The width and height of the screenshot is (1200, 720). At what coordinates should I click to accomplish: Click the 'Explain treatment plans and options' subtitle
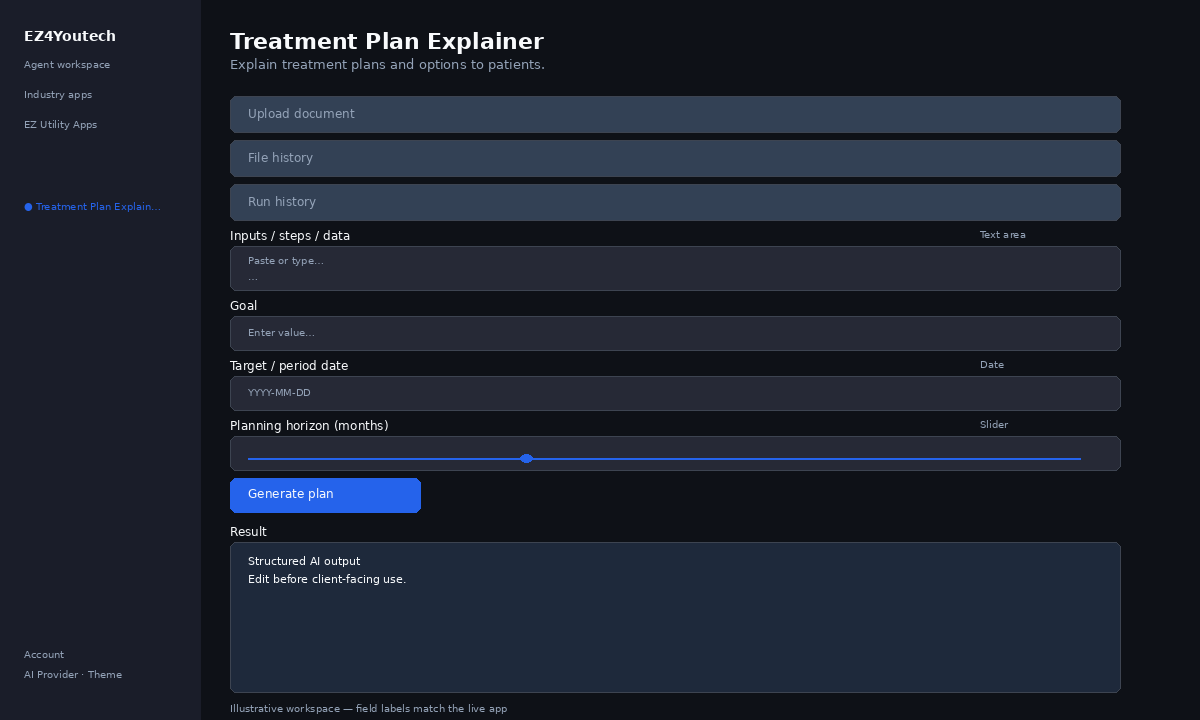pos(387,65)
